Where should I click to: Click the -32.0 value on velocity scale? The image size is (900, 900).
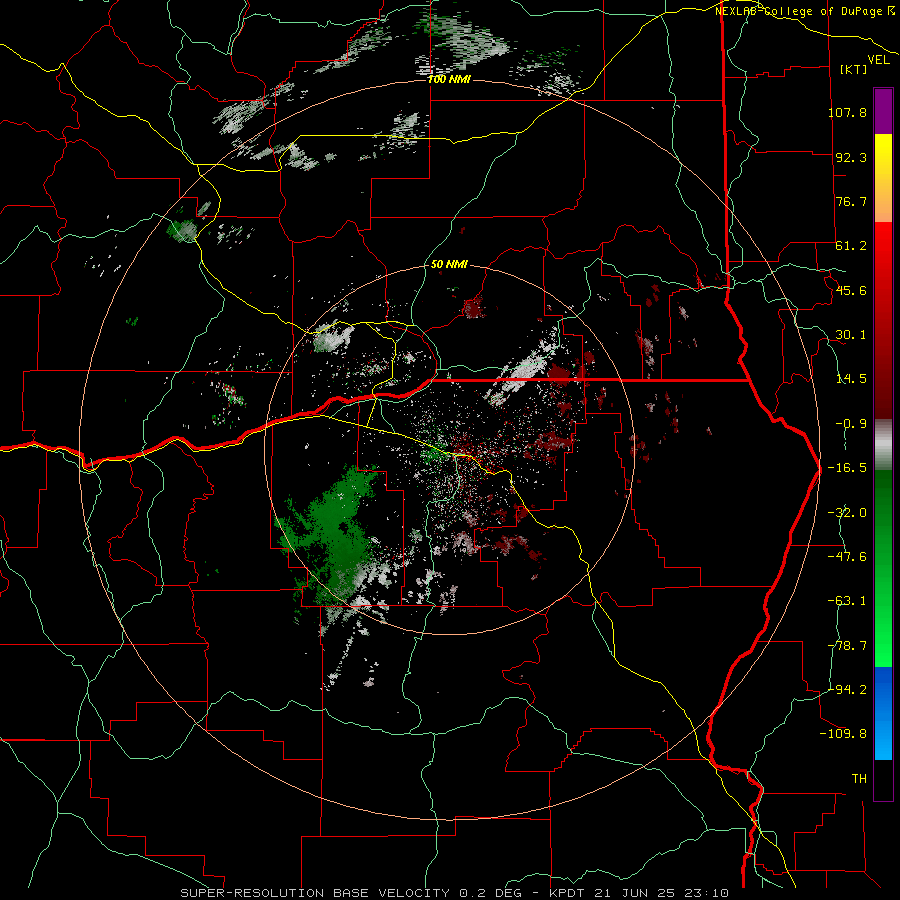(847, 513)
